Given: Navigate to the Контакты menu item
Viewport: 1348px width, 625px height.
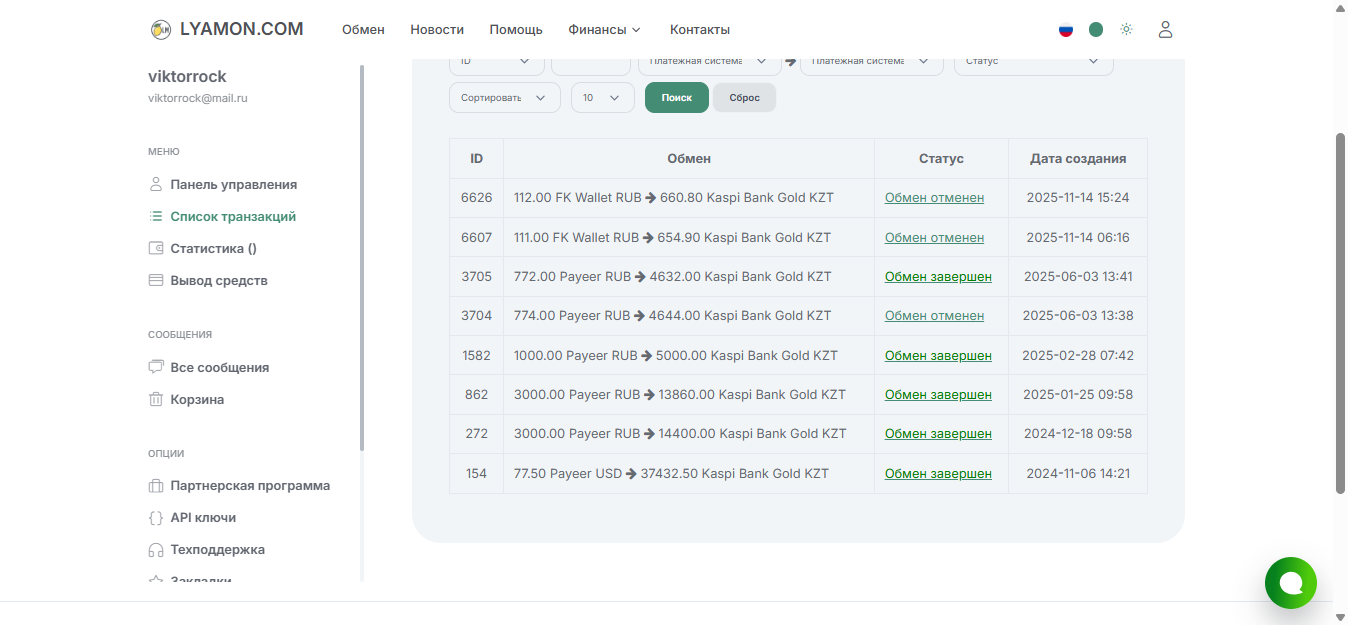Looking at the screenshot, I should coord(700,30).
